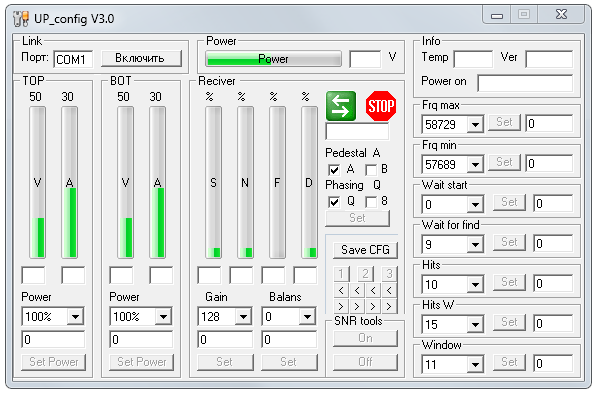The image size is (596, 395).
Task: Expand the Wait for find dropdown
Action: (475, 244)
